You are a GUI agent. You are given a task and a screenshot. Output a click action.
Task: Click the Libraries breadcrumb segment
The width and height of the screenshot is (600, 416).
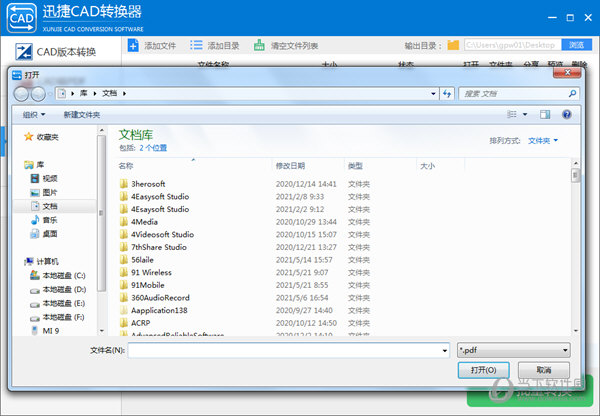tap(84, 93)
